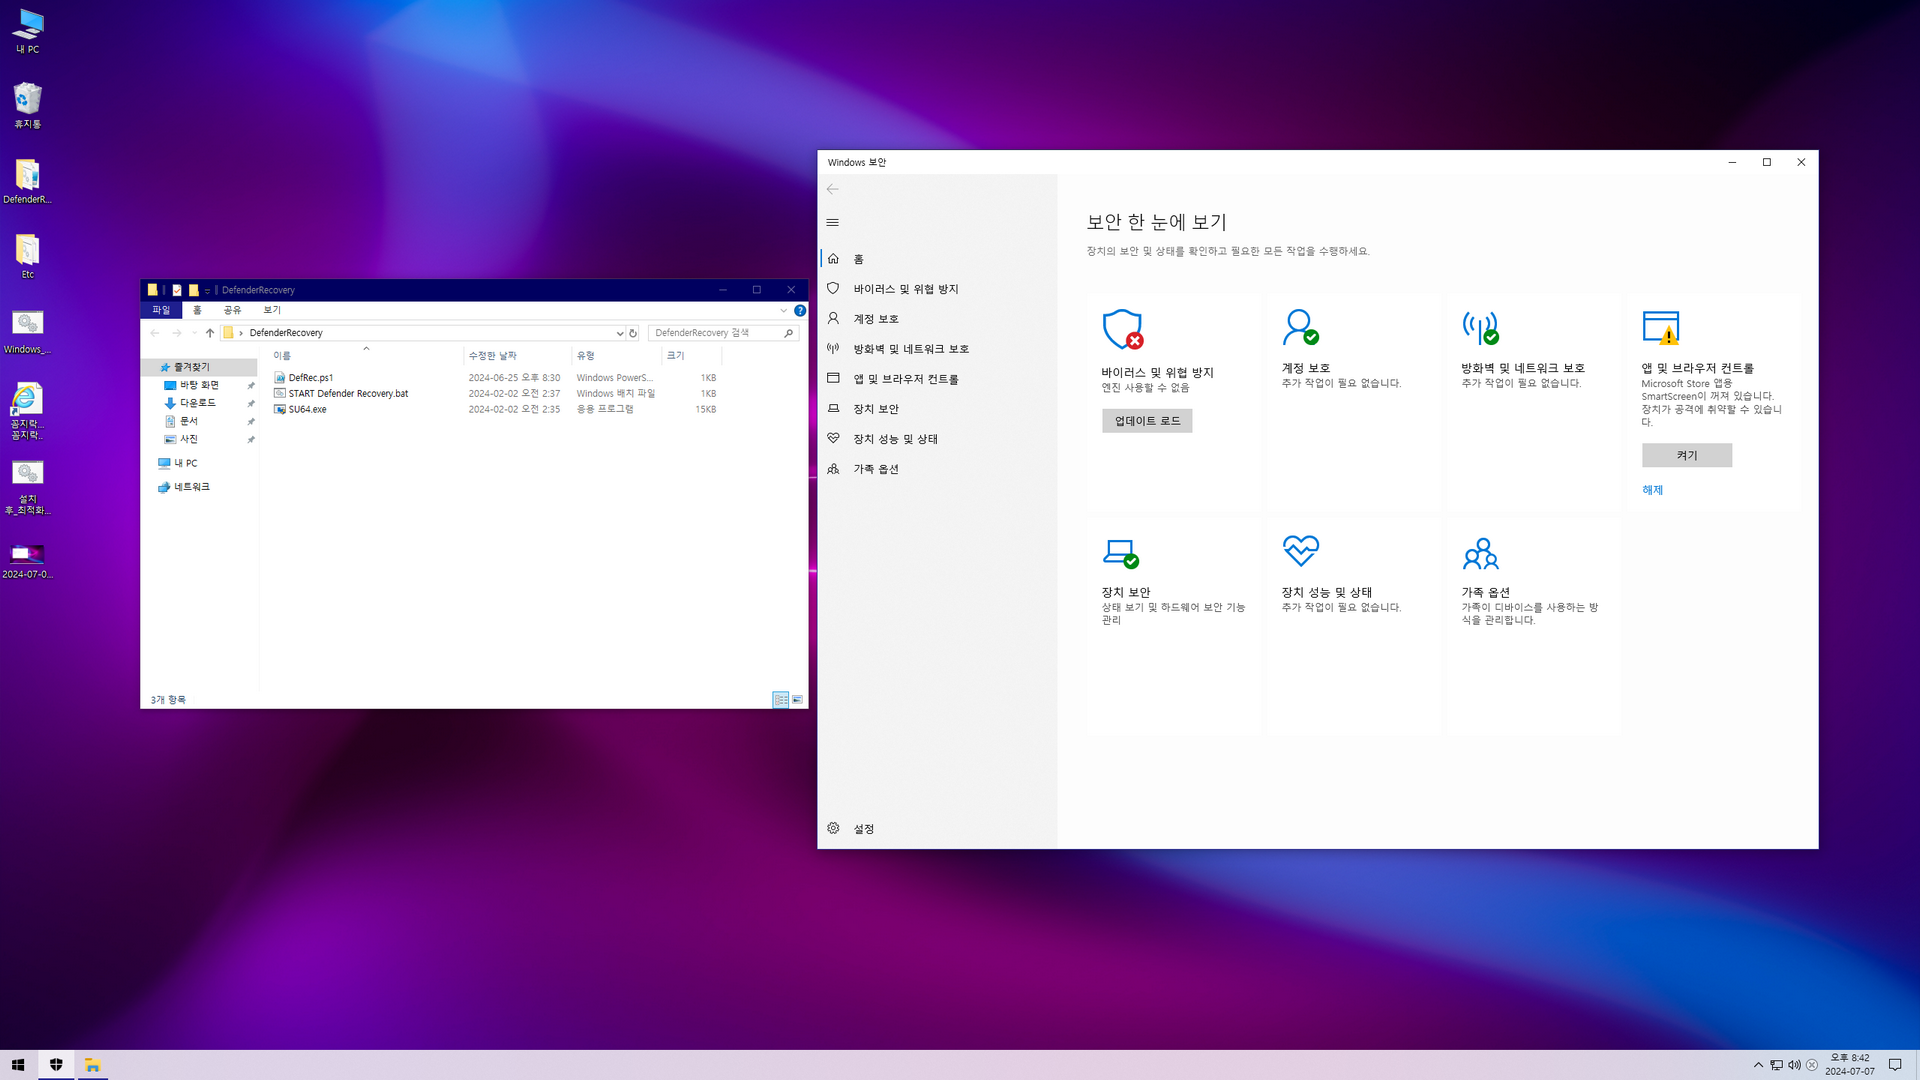
Task: Click Settings gear in Windows Security sidebar
Action: (x=833, y=828)
